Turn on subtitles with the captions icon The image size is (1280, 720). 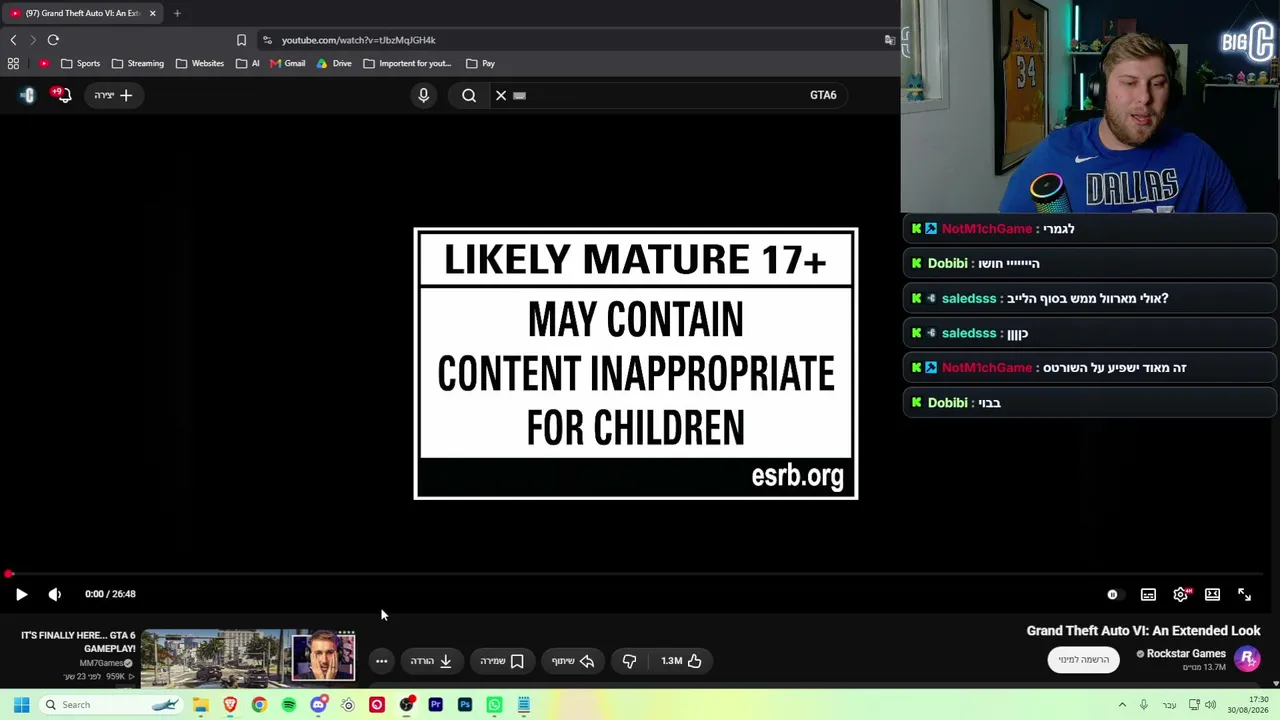1148,595
